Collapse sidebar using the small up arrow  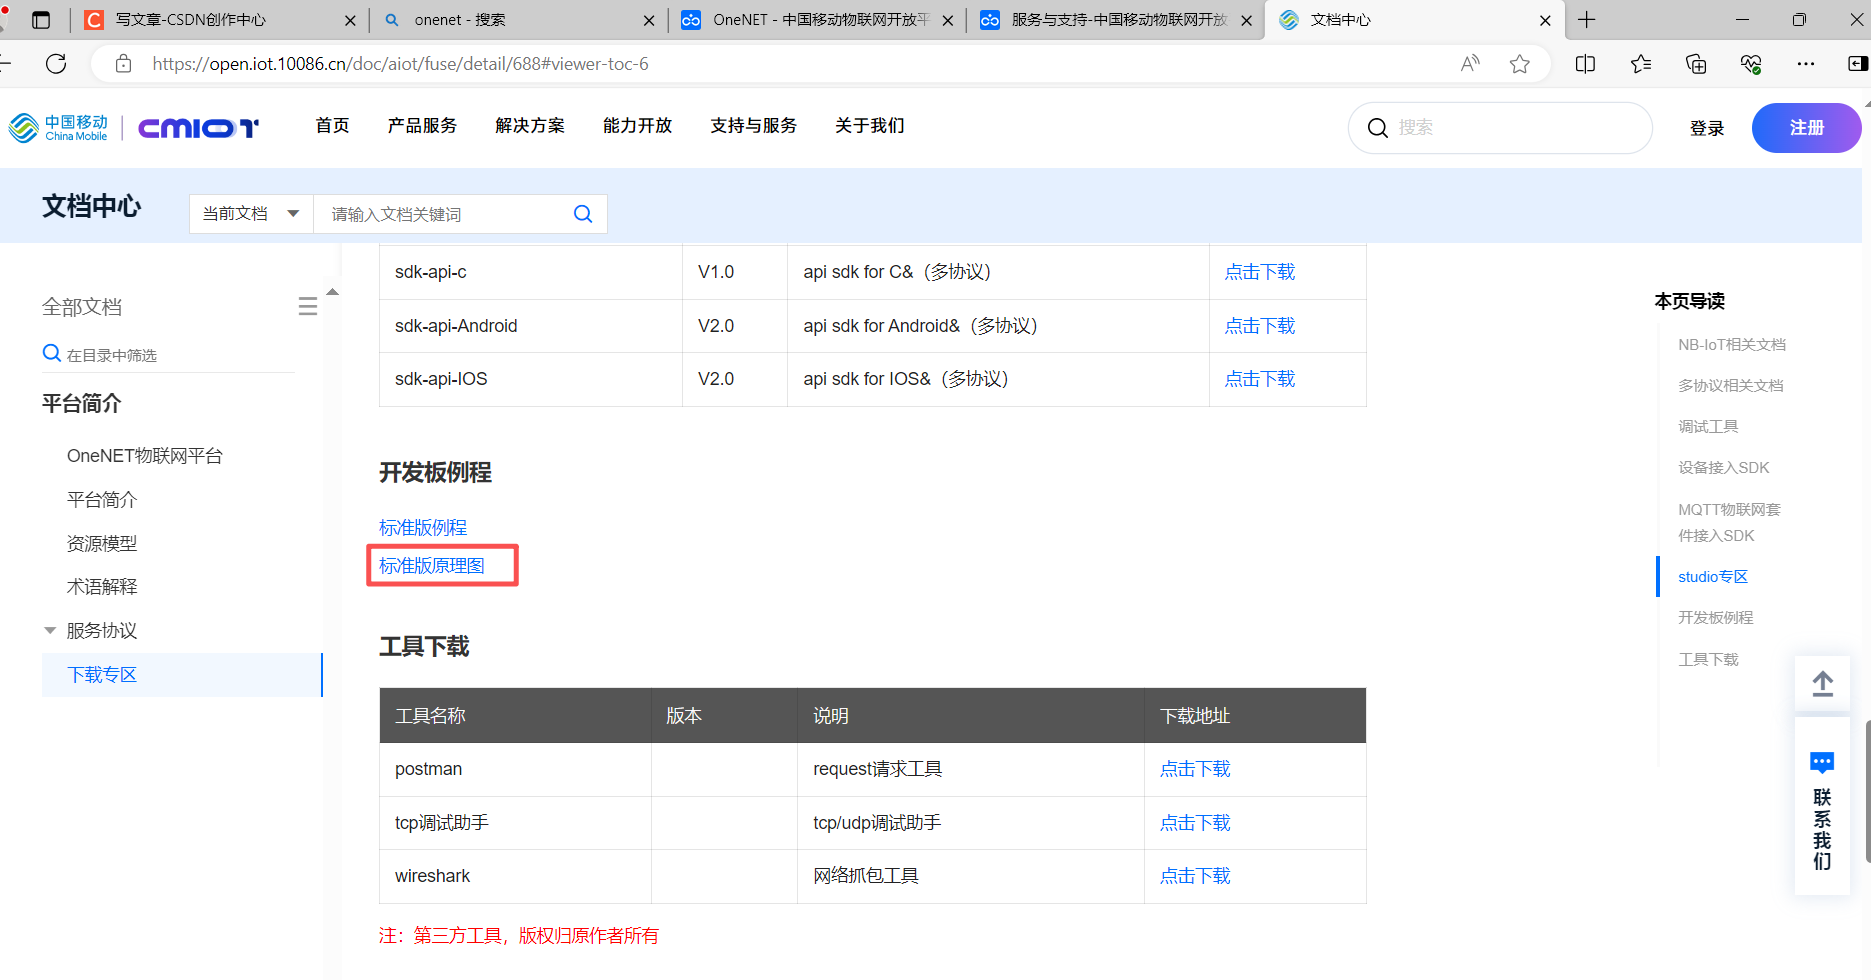click(x=333, y=292)
